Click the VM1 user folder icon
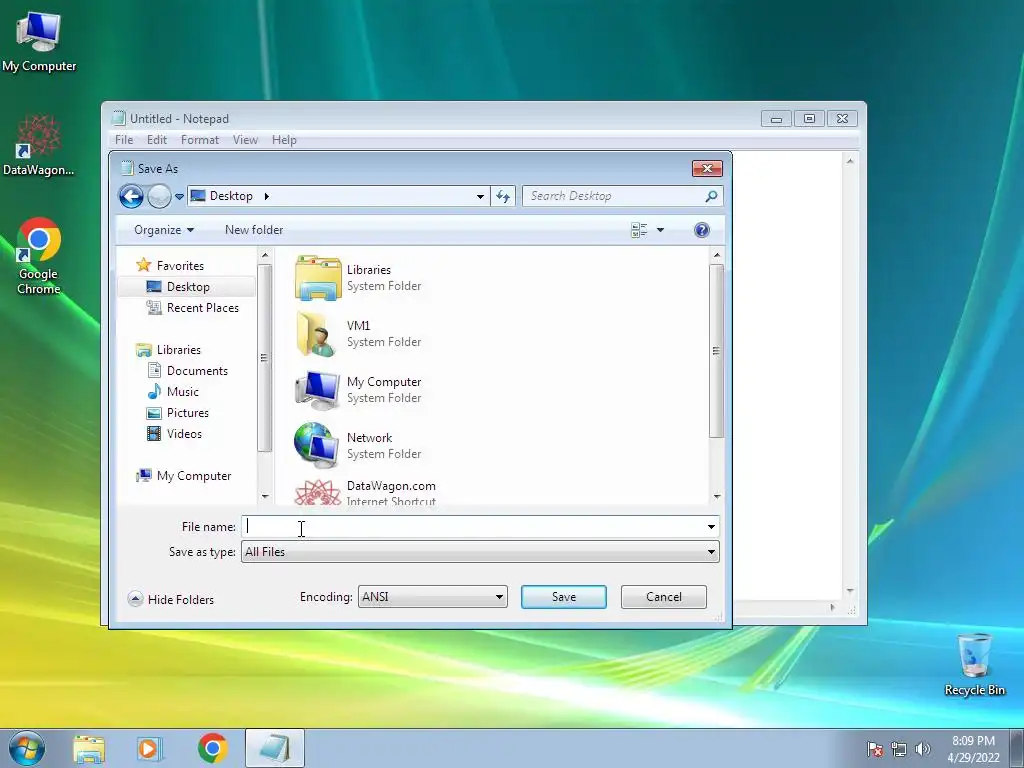This screenshot has height=768, width=1024. click(318, 334)
